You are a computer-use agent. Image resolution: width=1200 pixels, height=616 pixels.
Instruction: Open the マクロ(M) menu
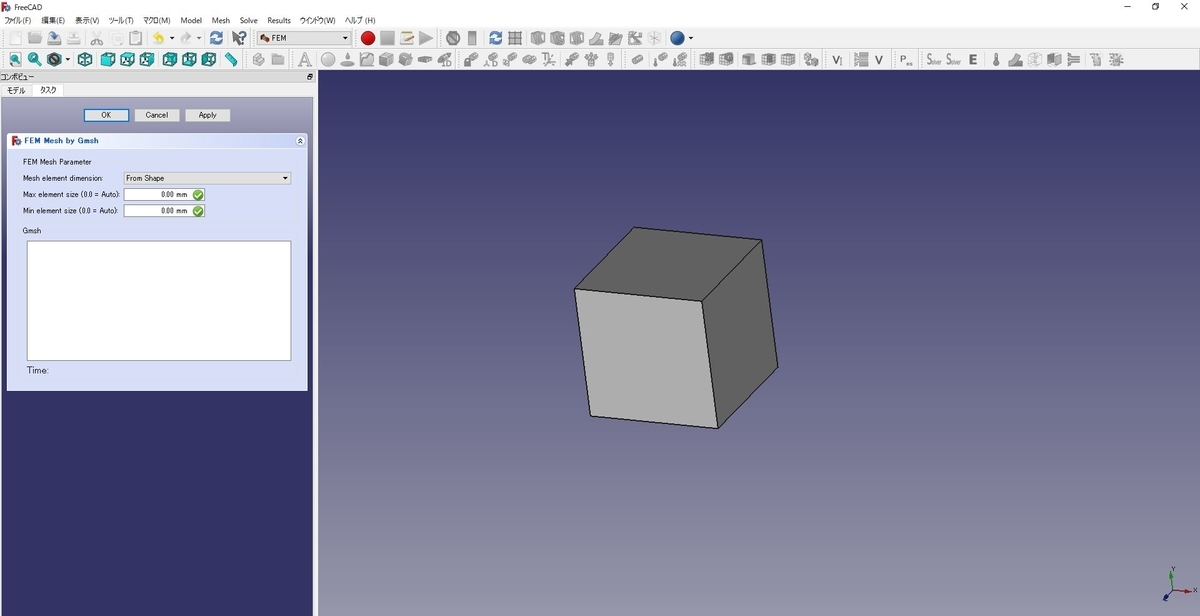[157, 20]
